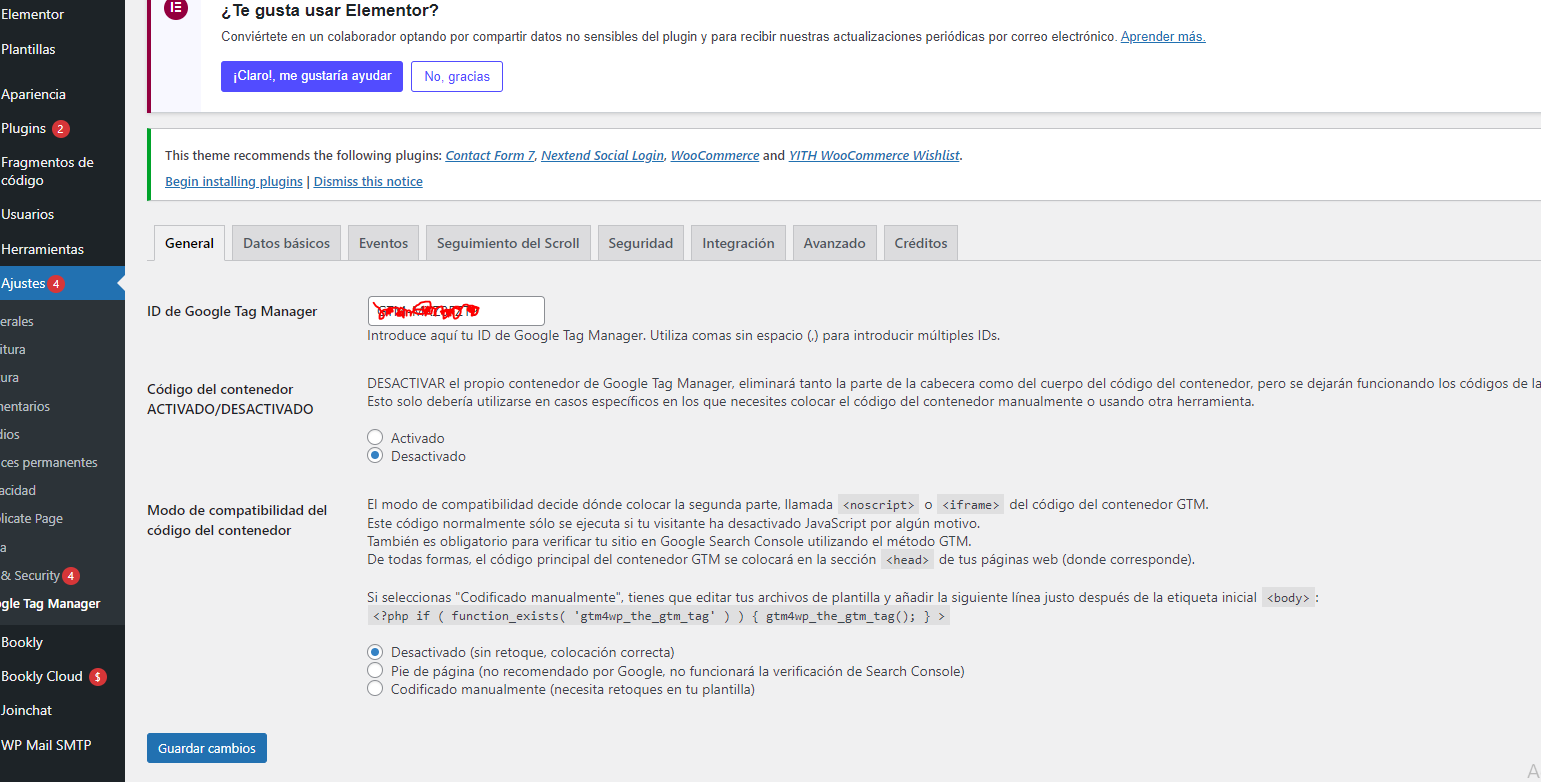
Task: Open Fragmentos de código menu item
Action: 47,171
